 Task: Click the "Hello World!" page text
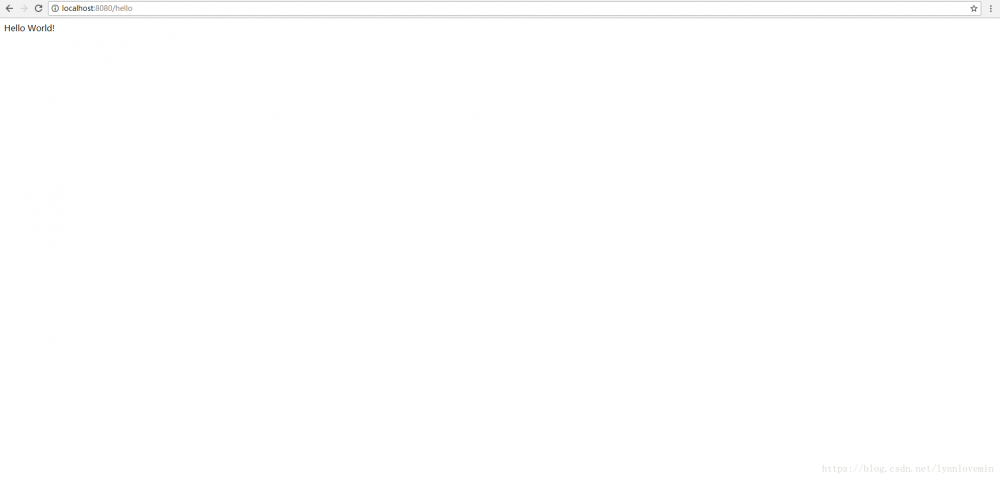pyautogui.click(x=29, y=28)
